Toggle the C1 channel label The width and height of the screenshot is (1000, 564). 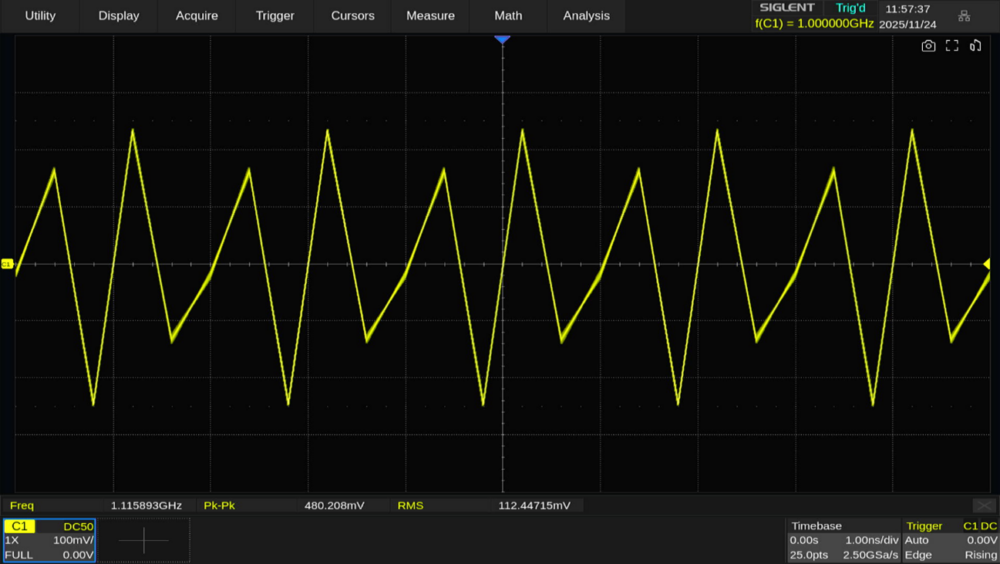(20, 526)
